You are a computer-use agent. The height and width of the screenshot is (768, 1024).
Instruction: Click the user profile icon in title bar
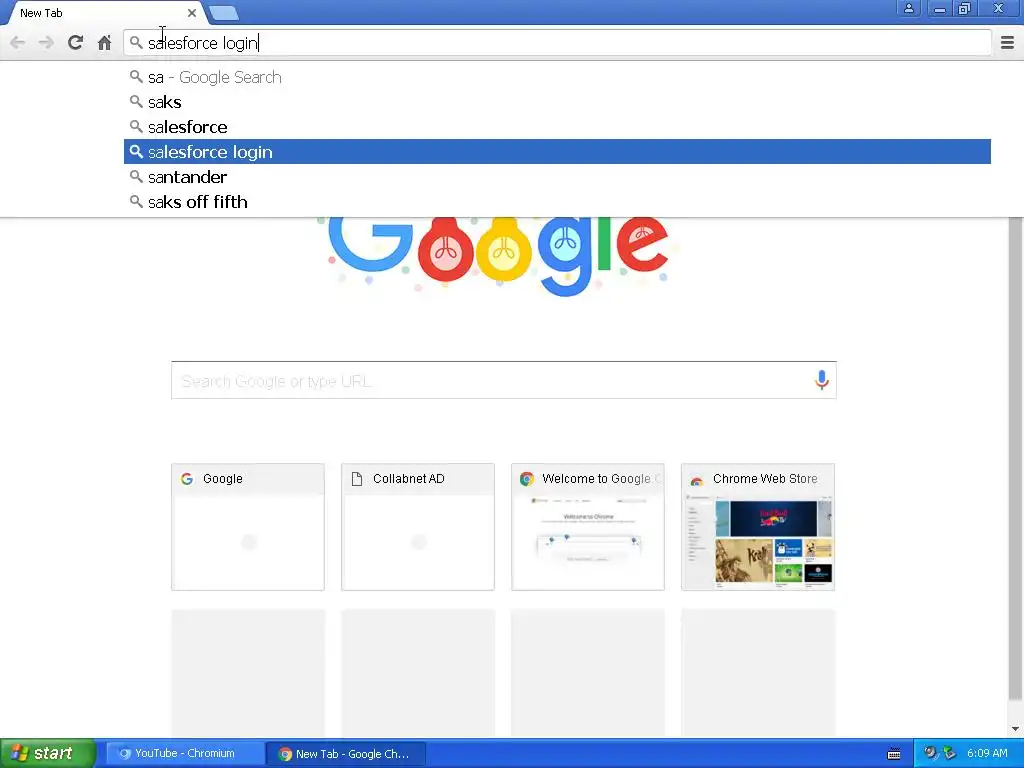click(908, 8)
